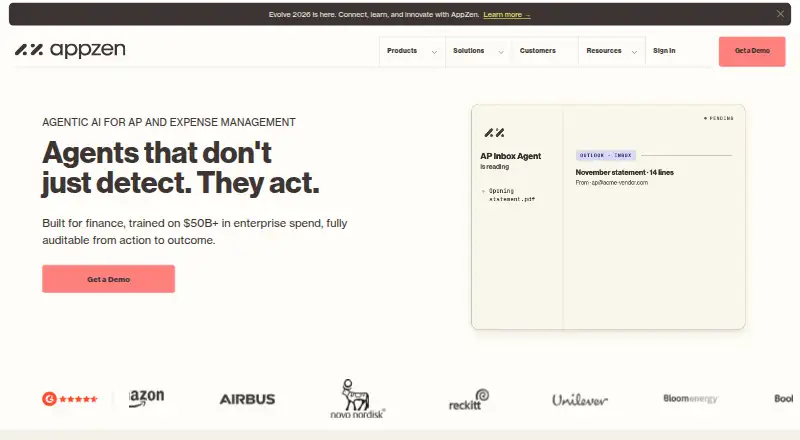Click the Novo Nordisk logo

coord(357,399)
